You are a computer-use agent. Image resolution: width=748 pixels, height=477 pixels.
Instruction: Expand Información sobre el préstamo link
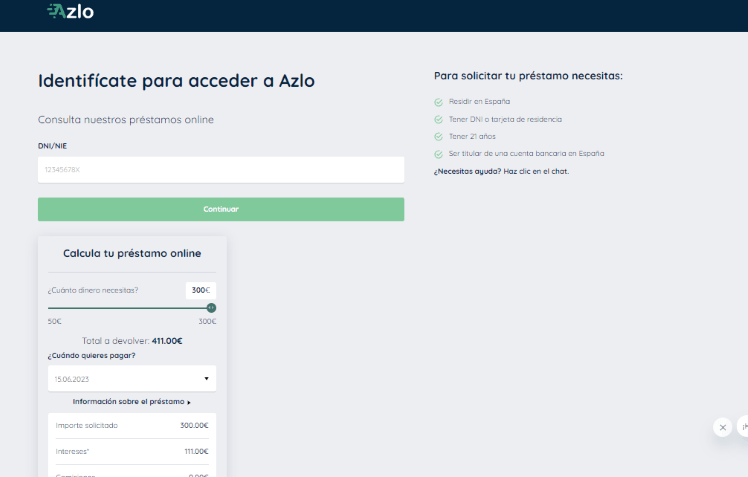pyautogui.click(x=132, y=402)
